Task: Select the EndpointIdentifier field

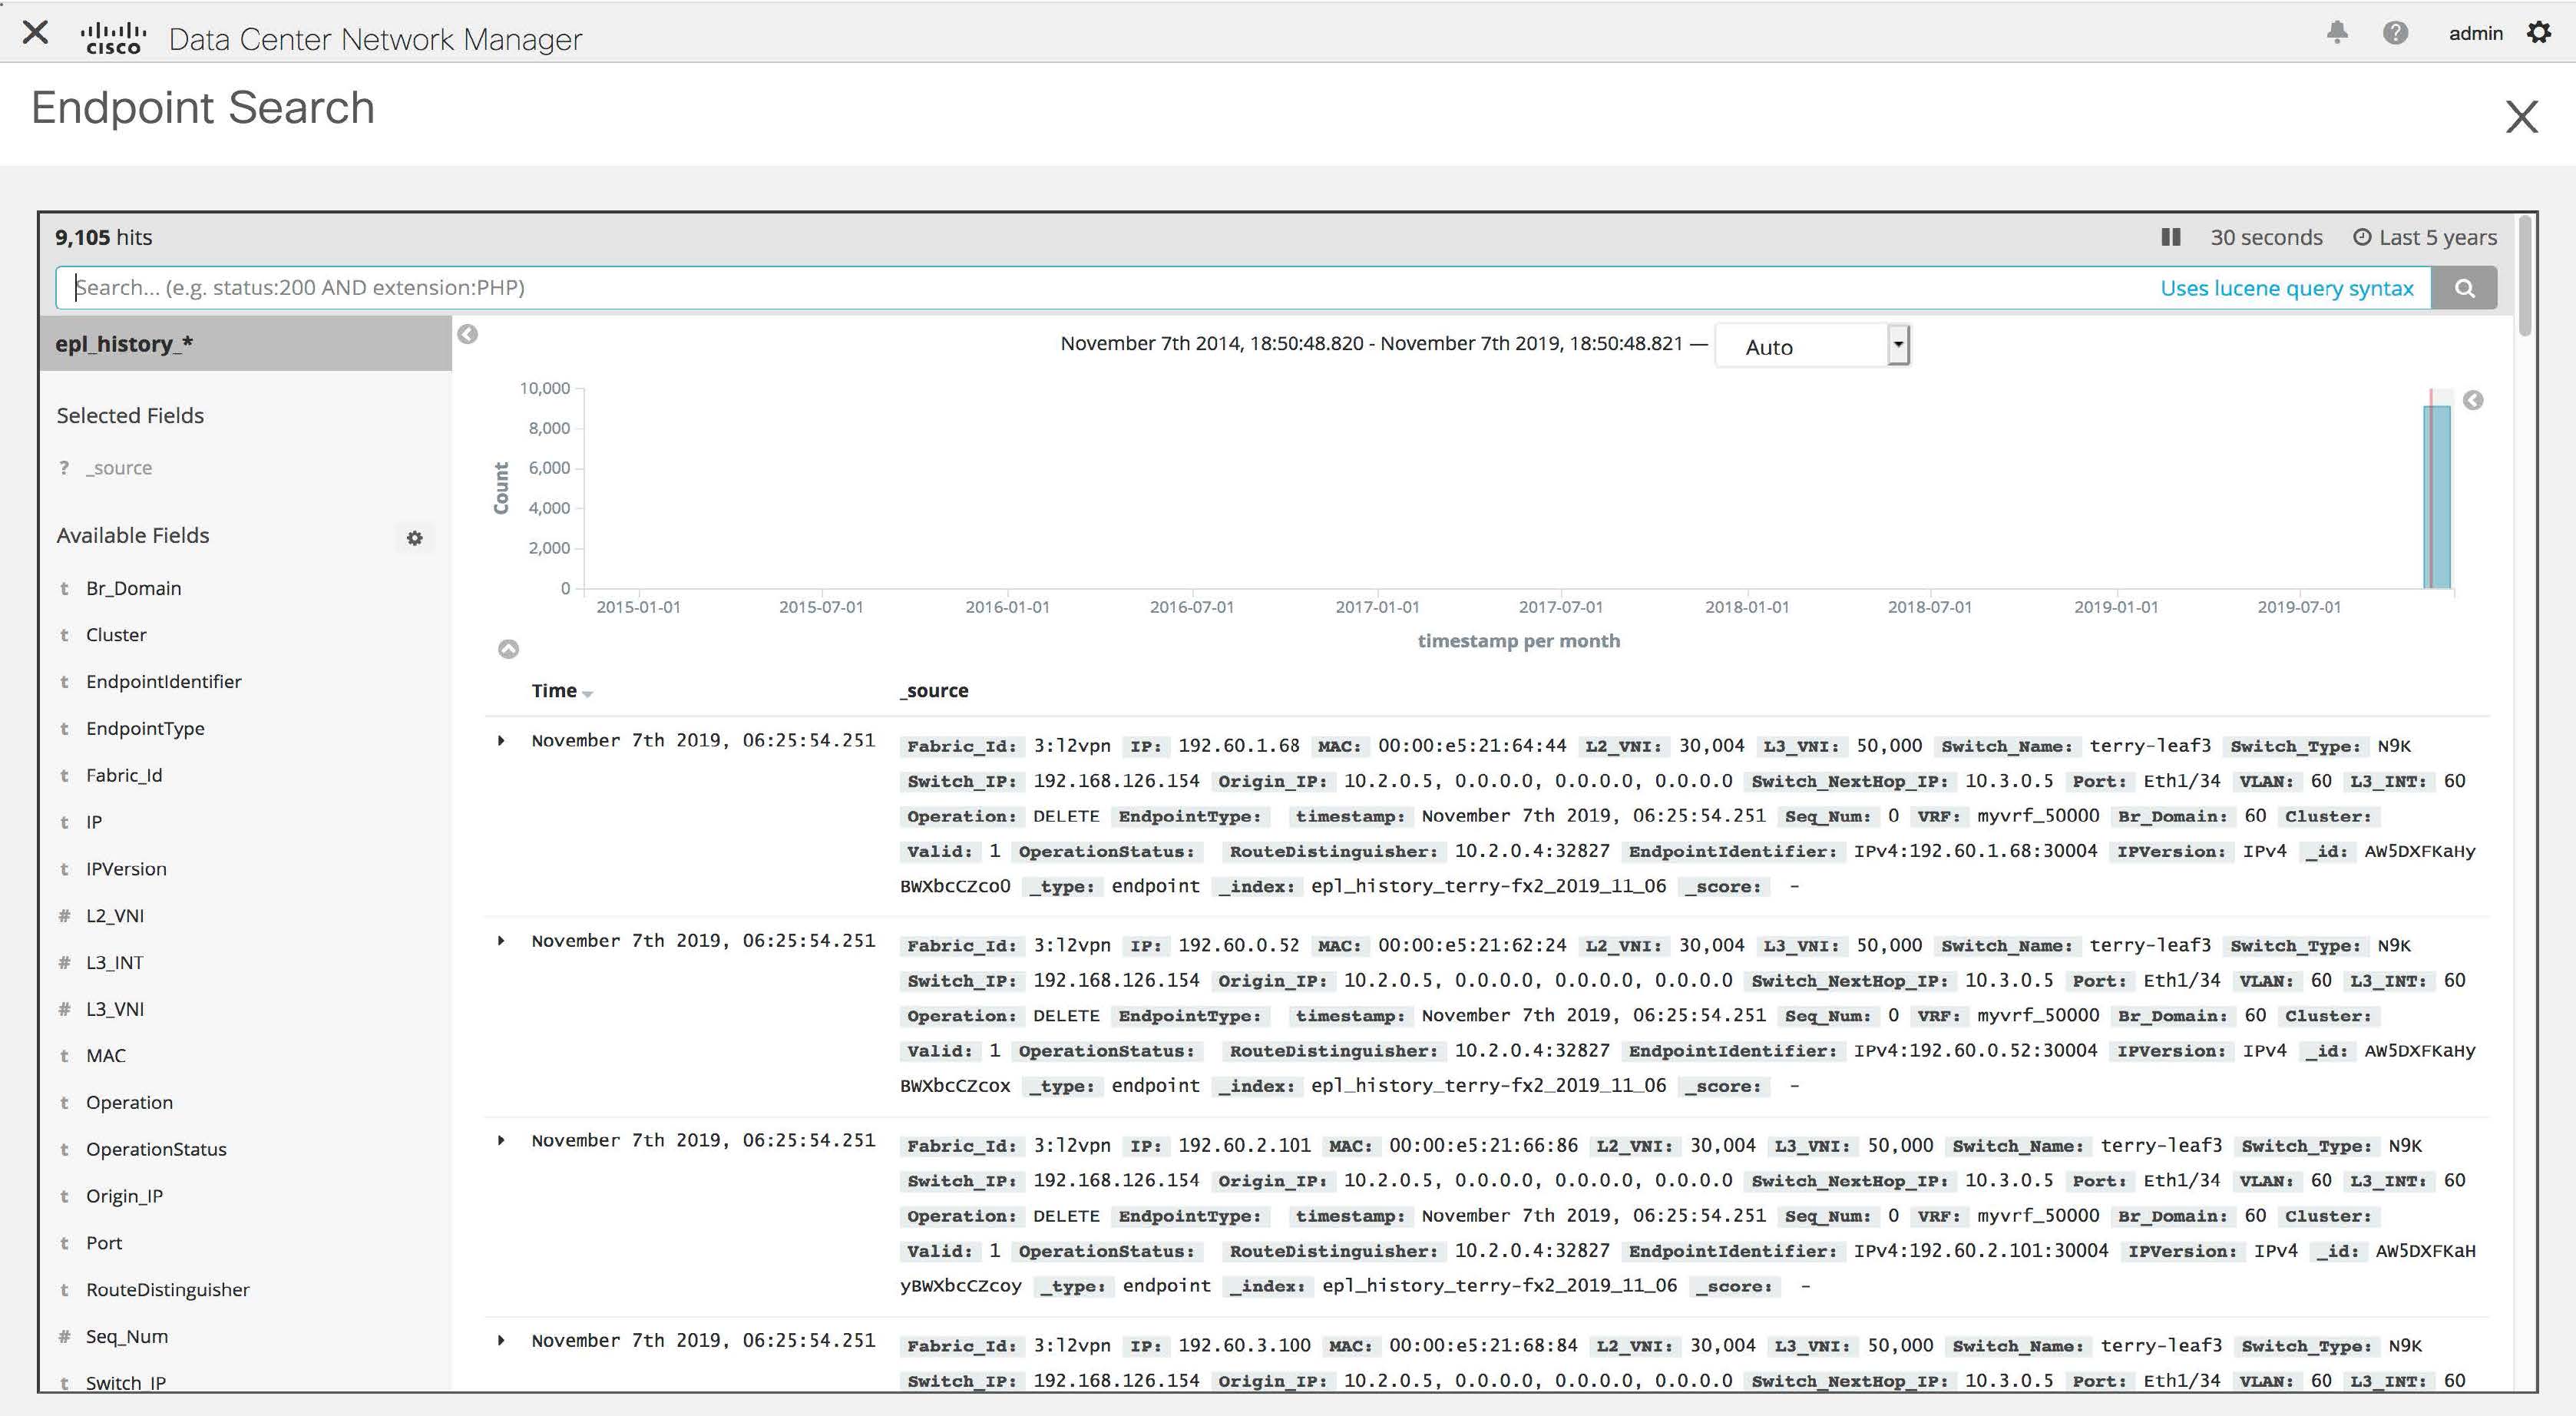Action: tap(163, 682)
